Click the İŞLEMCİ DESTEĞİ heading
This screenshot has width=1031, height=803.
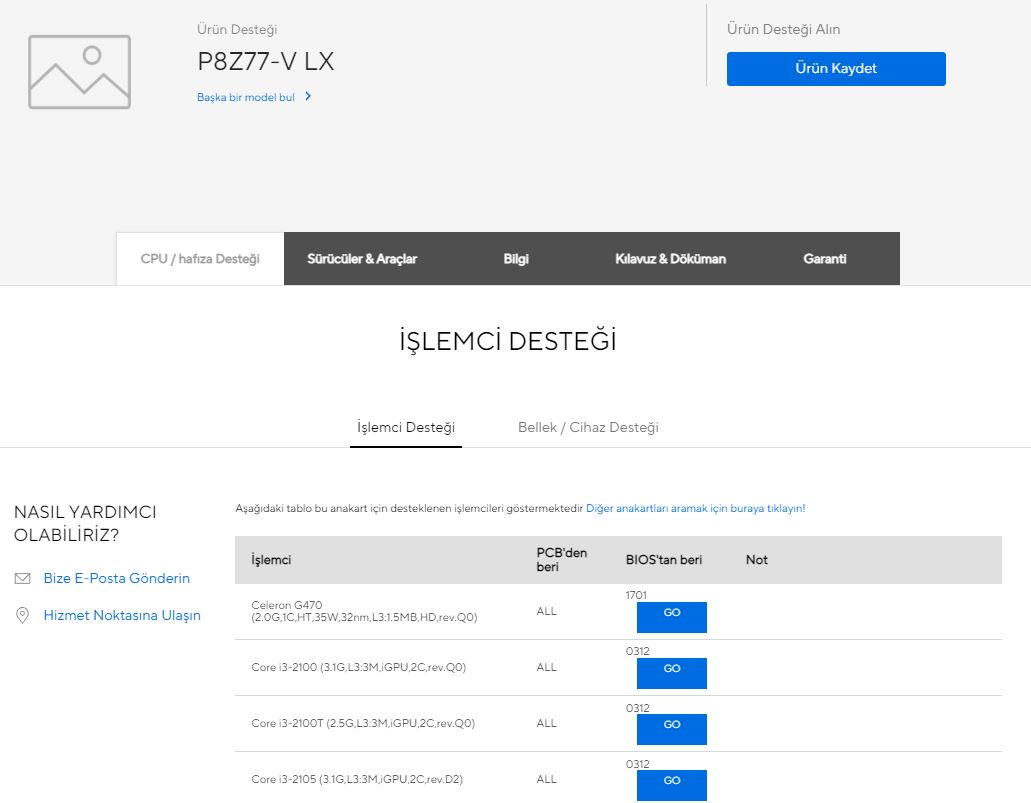[x=508, y=341]
